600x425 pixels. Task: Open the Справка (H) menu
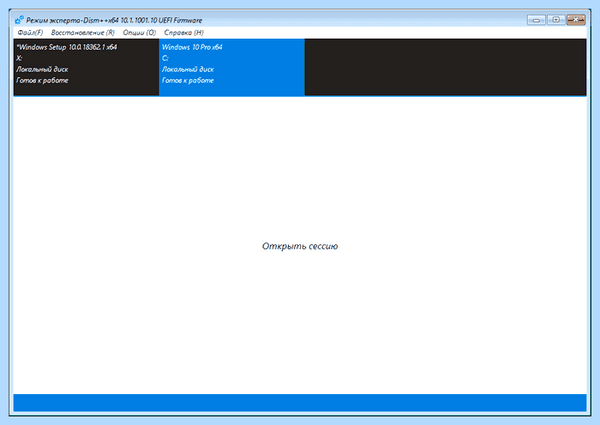pyautogui.click(x=184, y=33)
